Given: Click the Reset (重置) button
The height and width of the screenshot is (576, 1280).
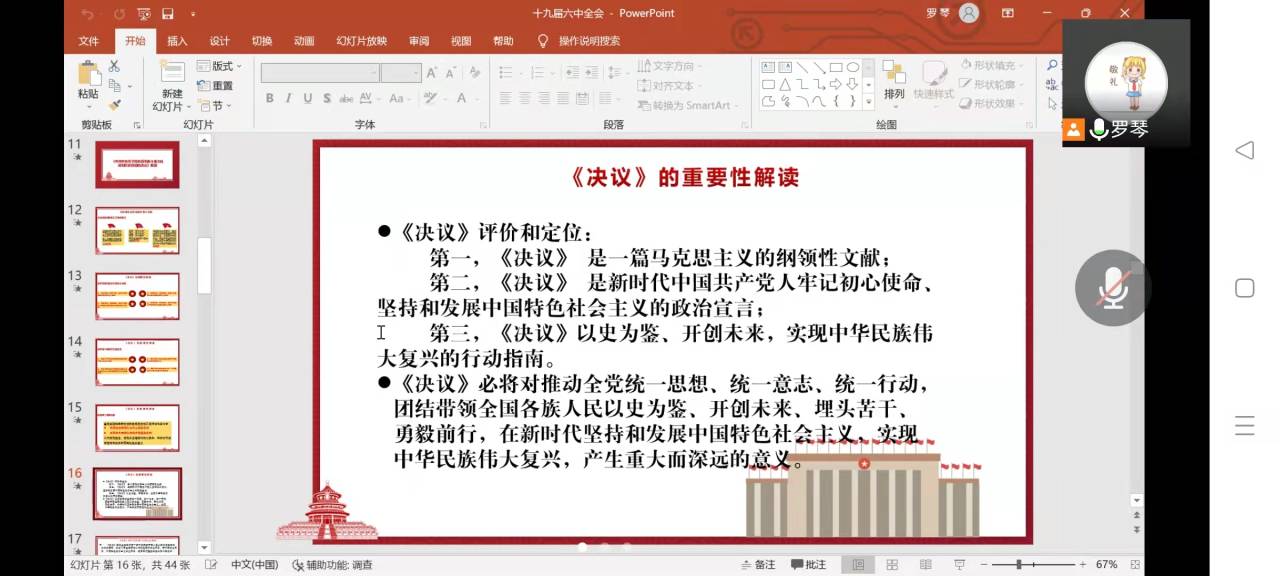Looking at the screenshot, I should click(x=215, y=86).
